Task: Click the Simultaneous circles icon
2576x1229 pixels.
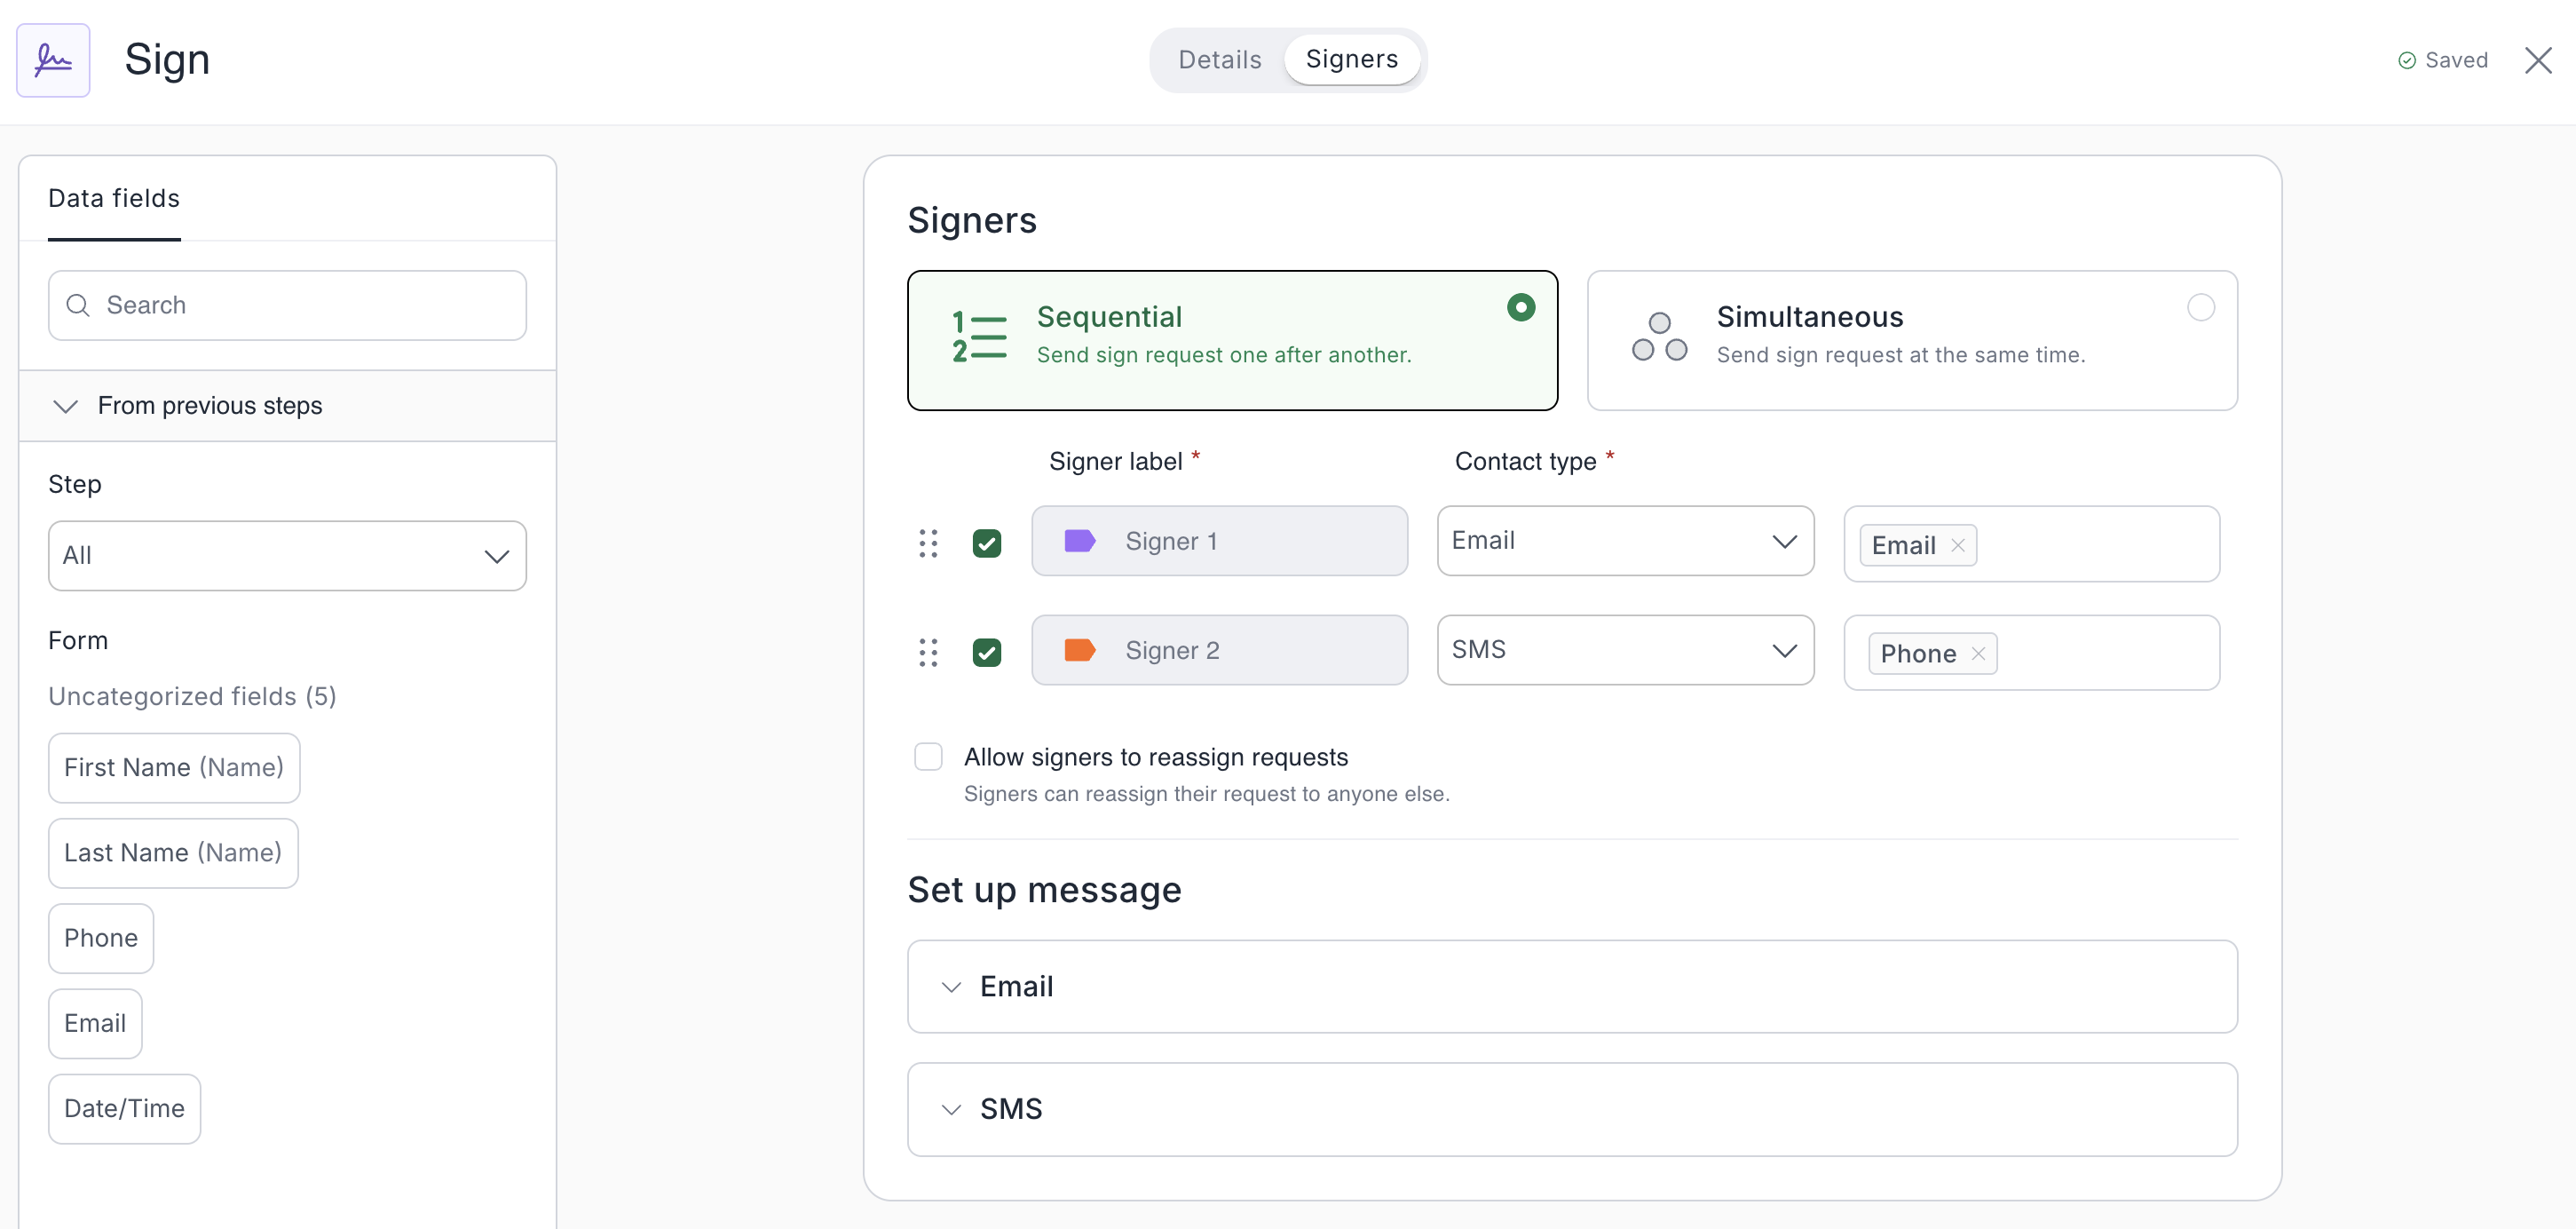Action: [x=1659, y=337]
